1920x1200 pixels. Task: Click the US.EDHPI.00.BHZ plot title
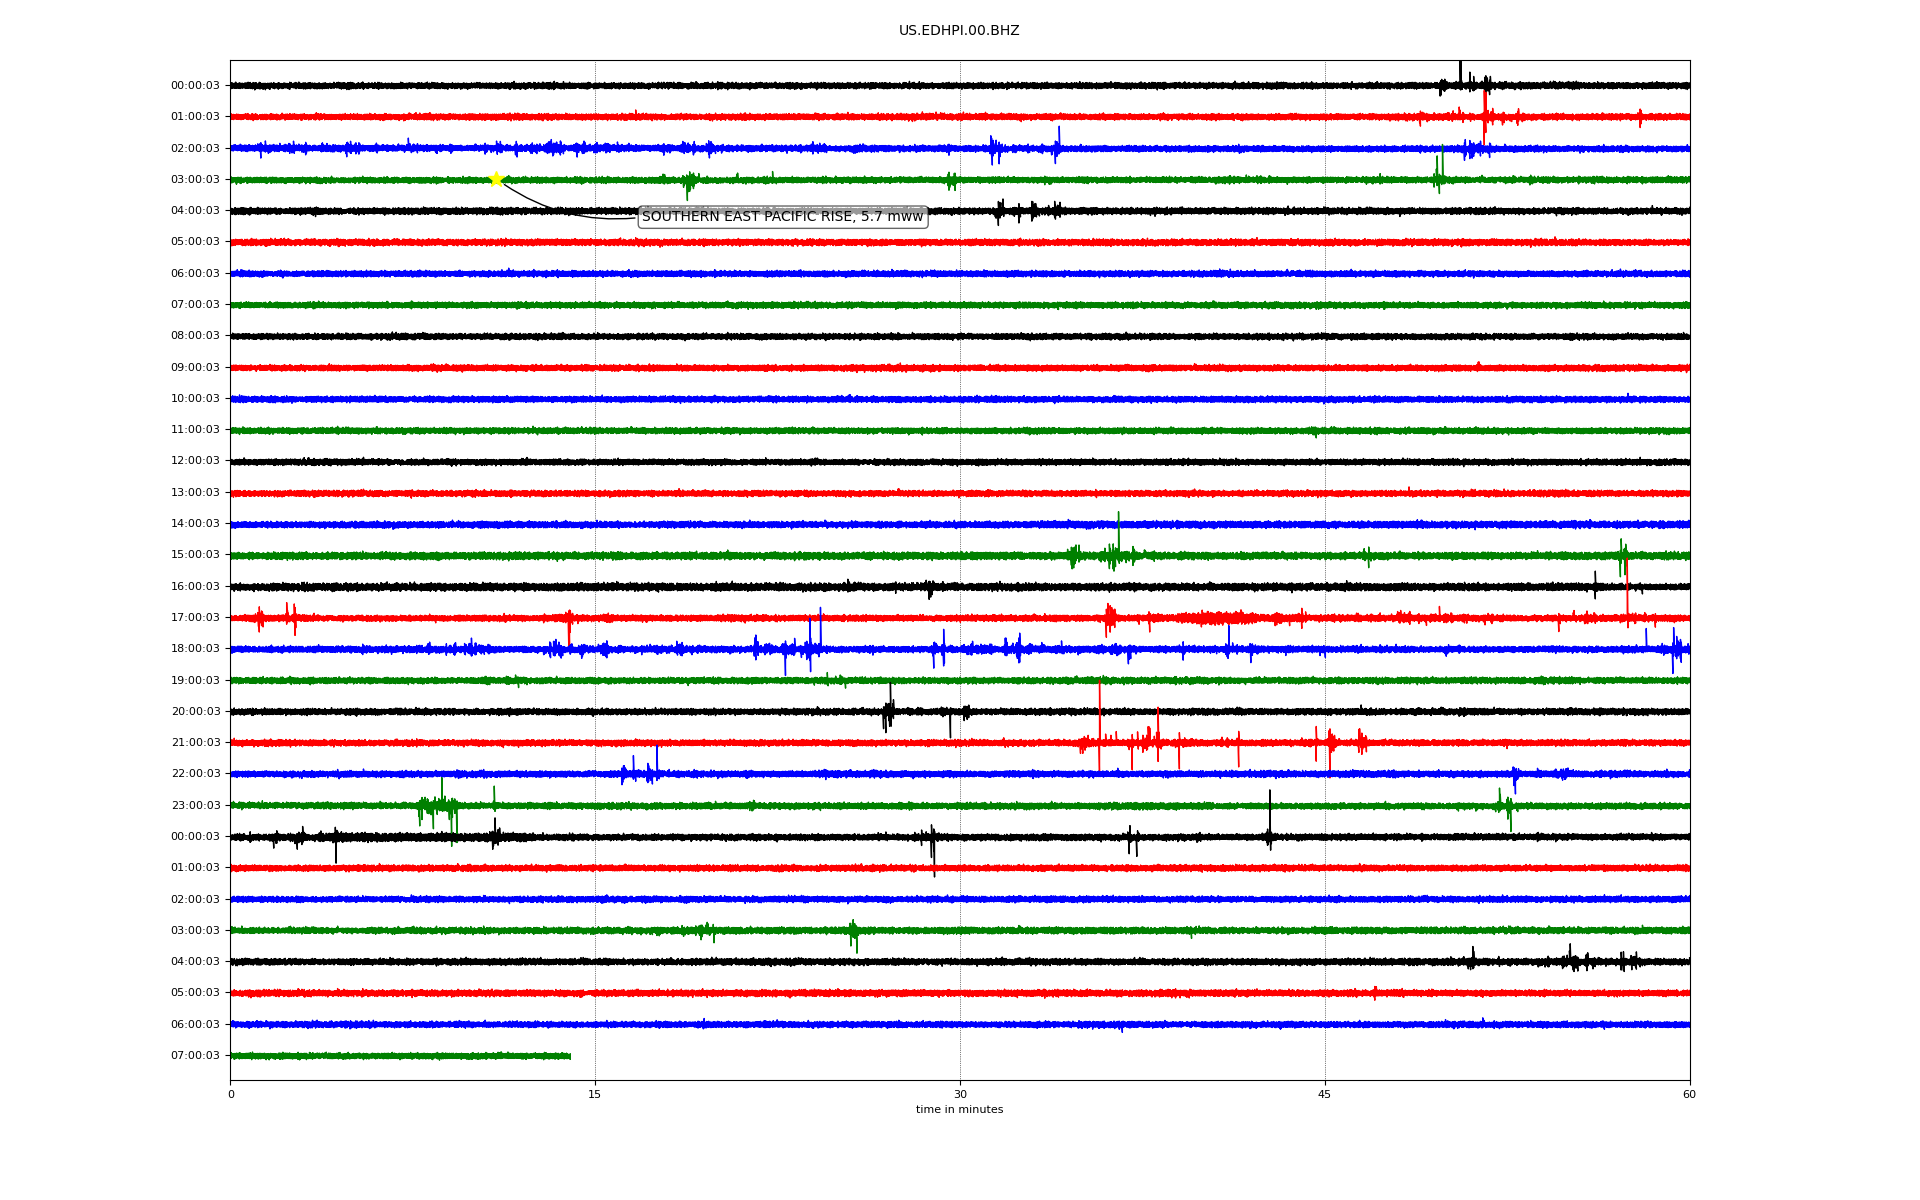(x=959, y=31)
